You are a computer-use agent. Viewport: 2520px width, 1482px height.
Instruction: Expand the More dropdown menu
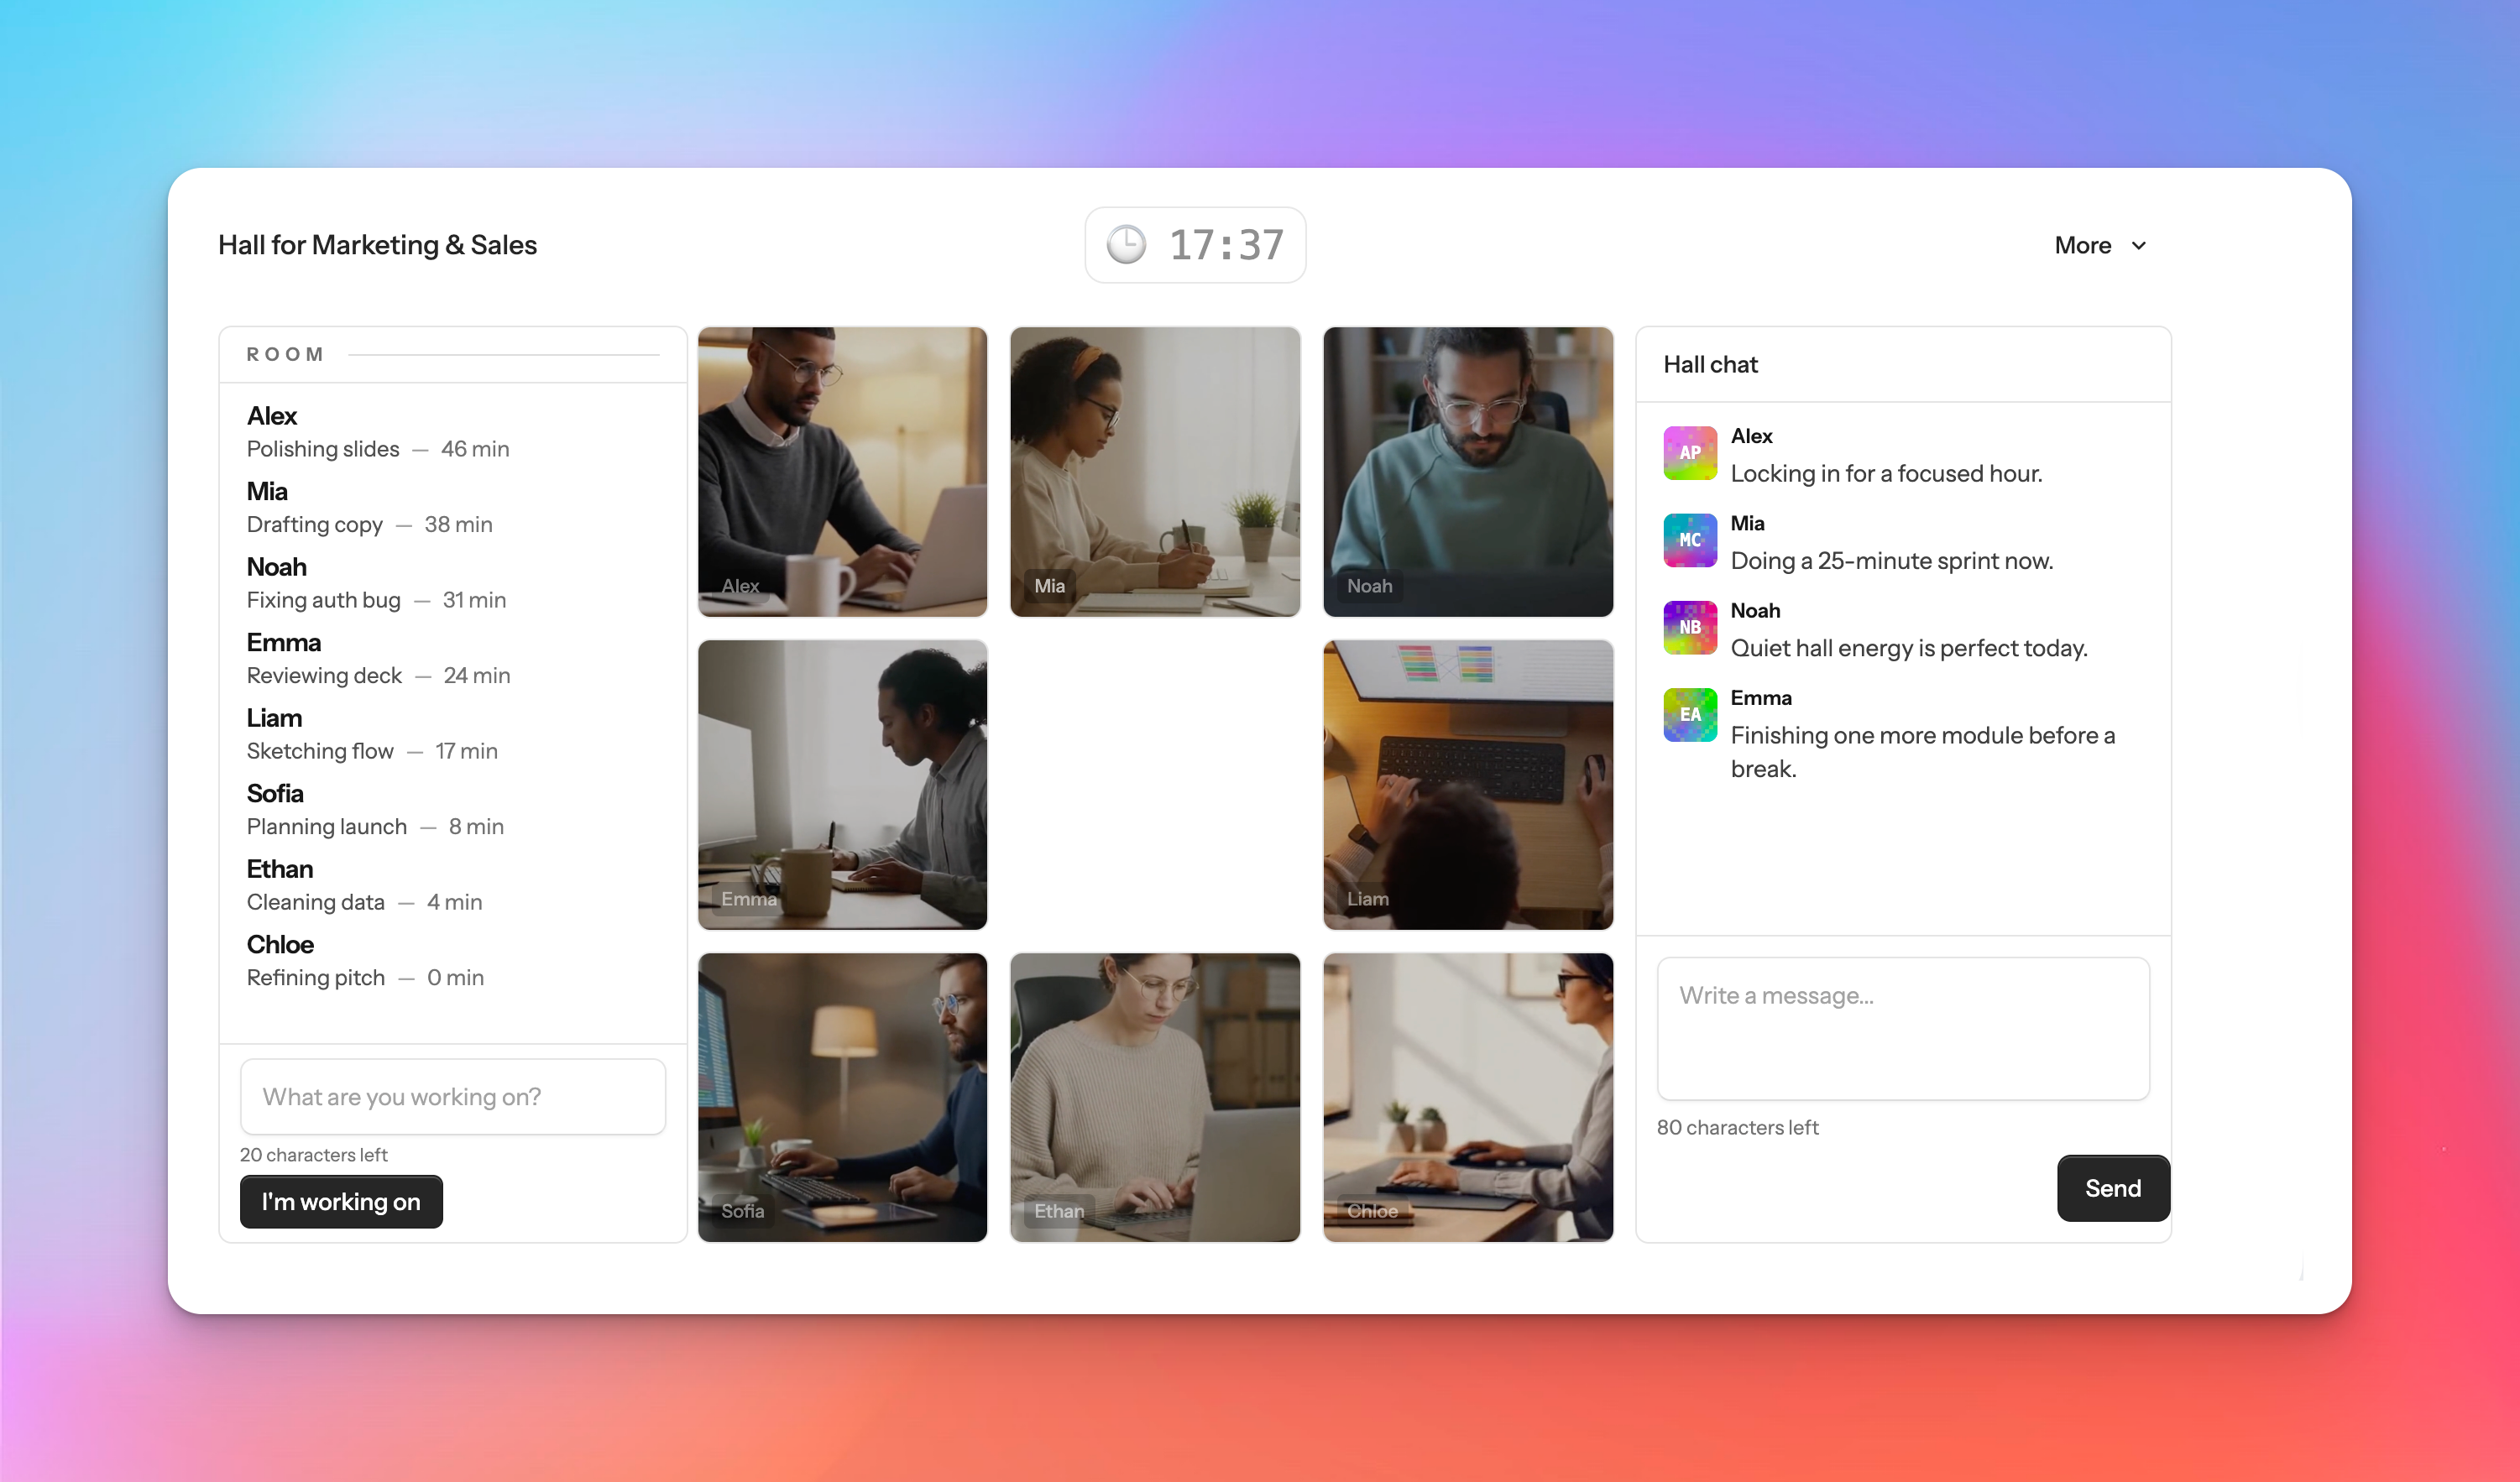point(2083,245)
